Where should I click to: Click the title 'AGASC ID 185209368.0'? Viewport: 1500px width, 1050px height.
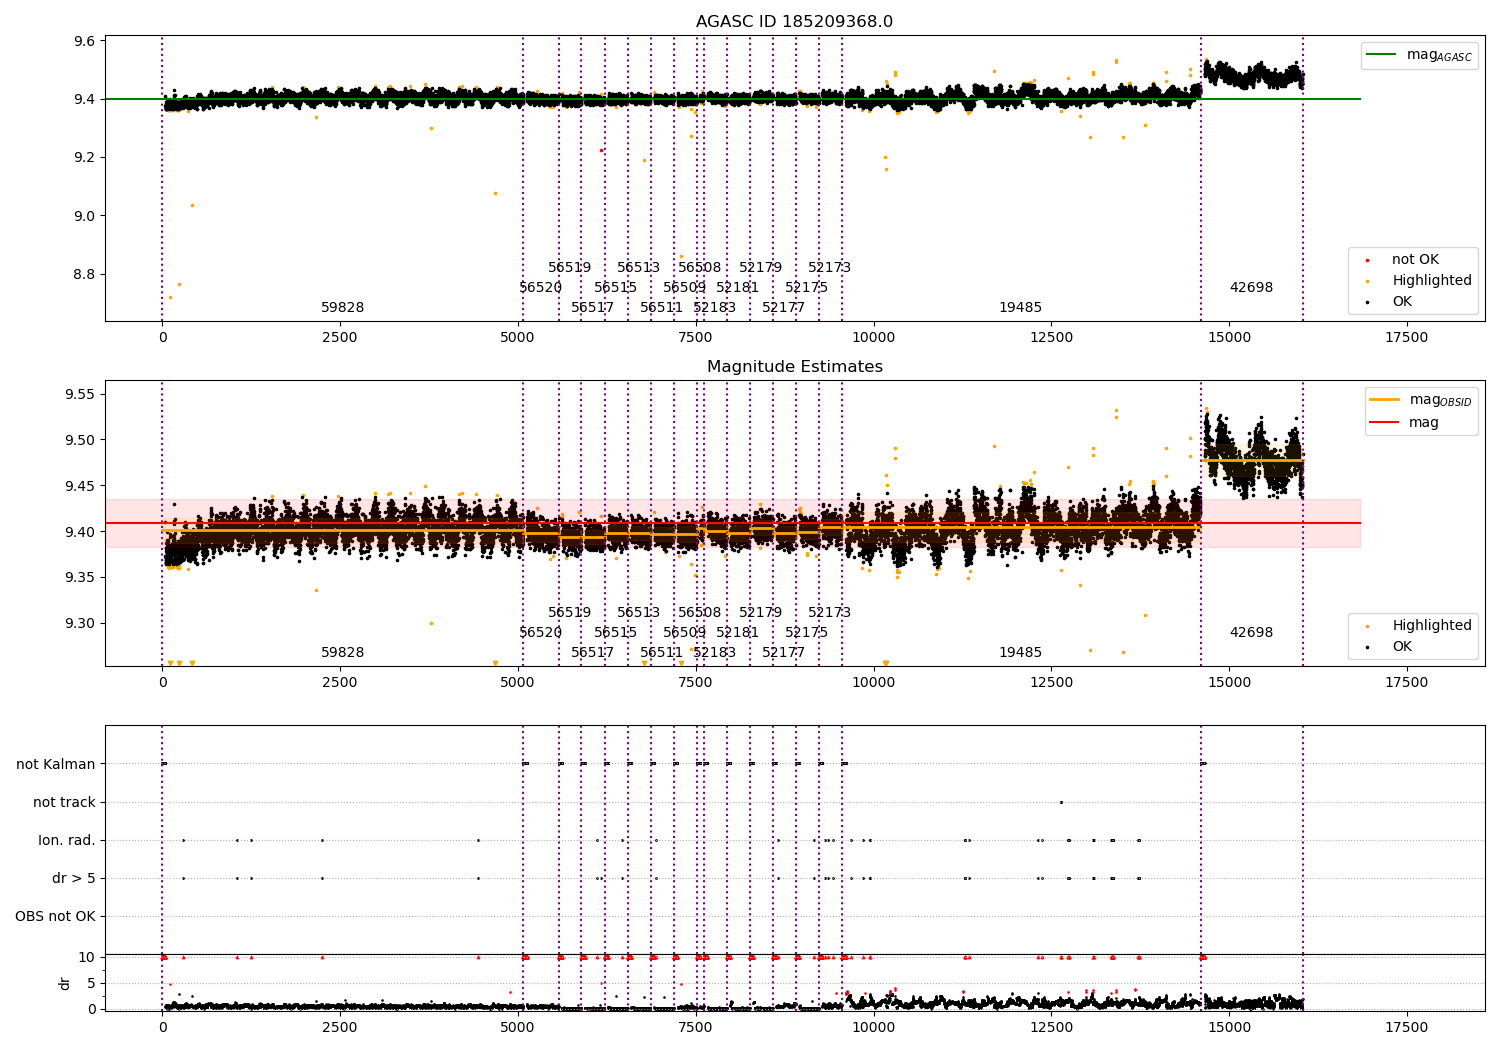[x=794, y=22]
